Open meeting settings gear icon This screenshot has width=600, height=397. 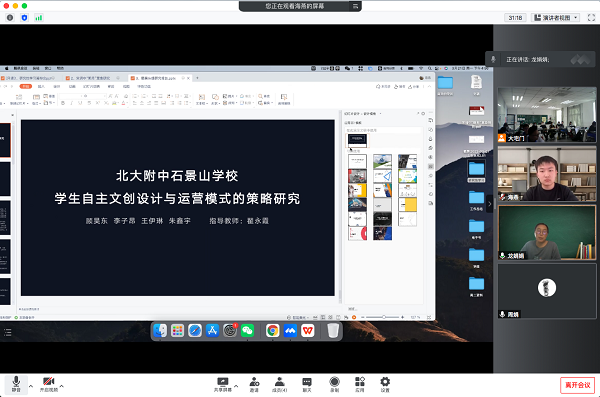[385, 384]
